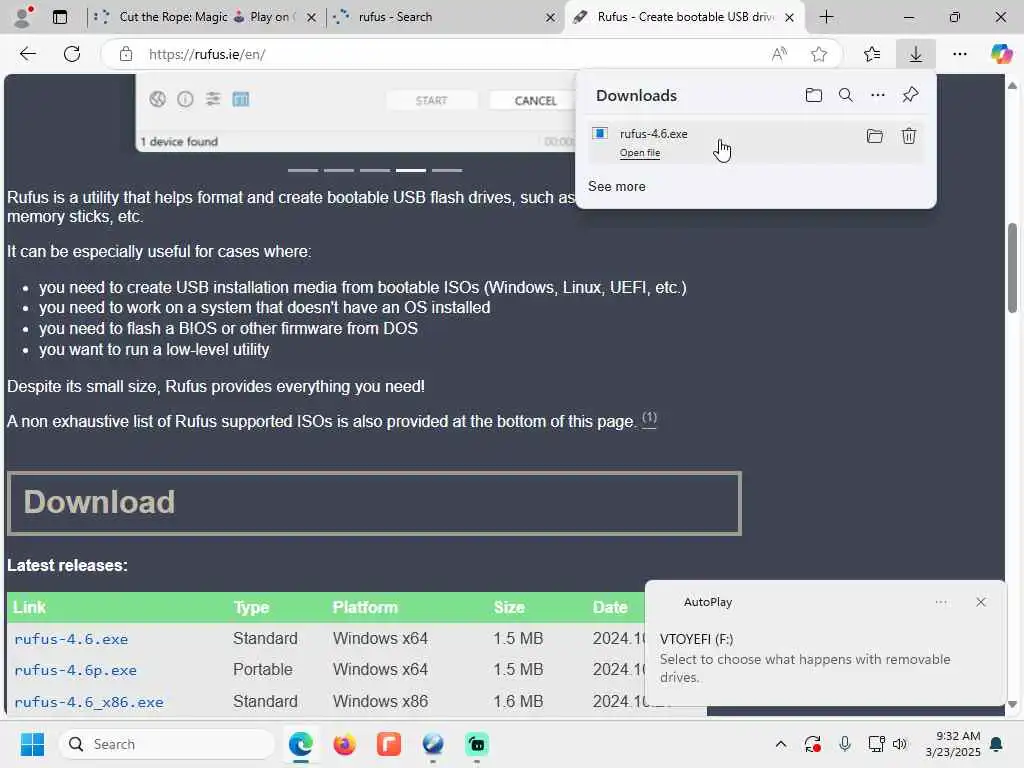Click the Download section heading
The image size is (1024, 768).
(99, 502)
